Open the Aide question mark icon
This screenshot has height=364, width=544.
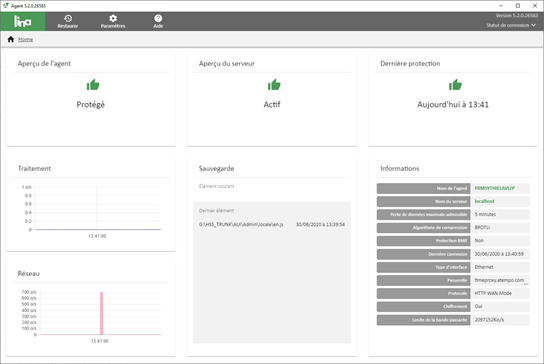[x=158, y=18]
